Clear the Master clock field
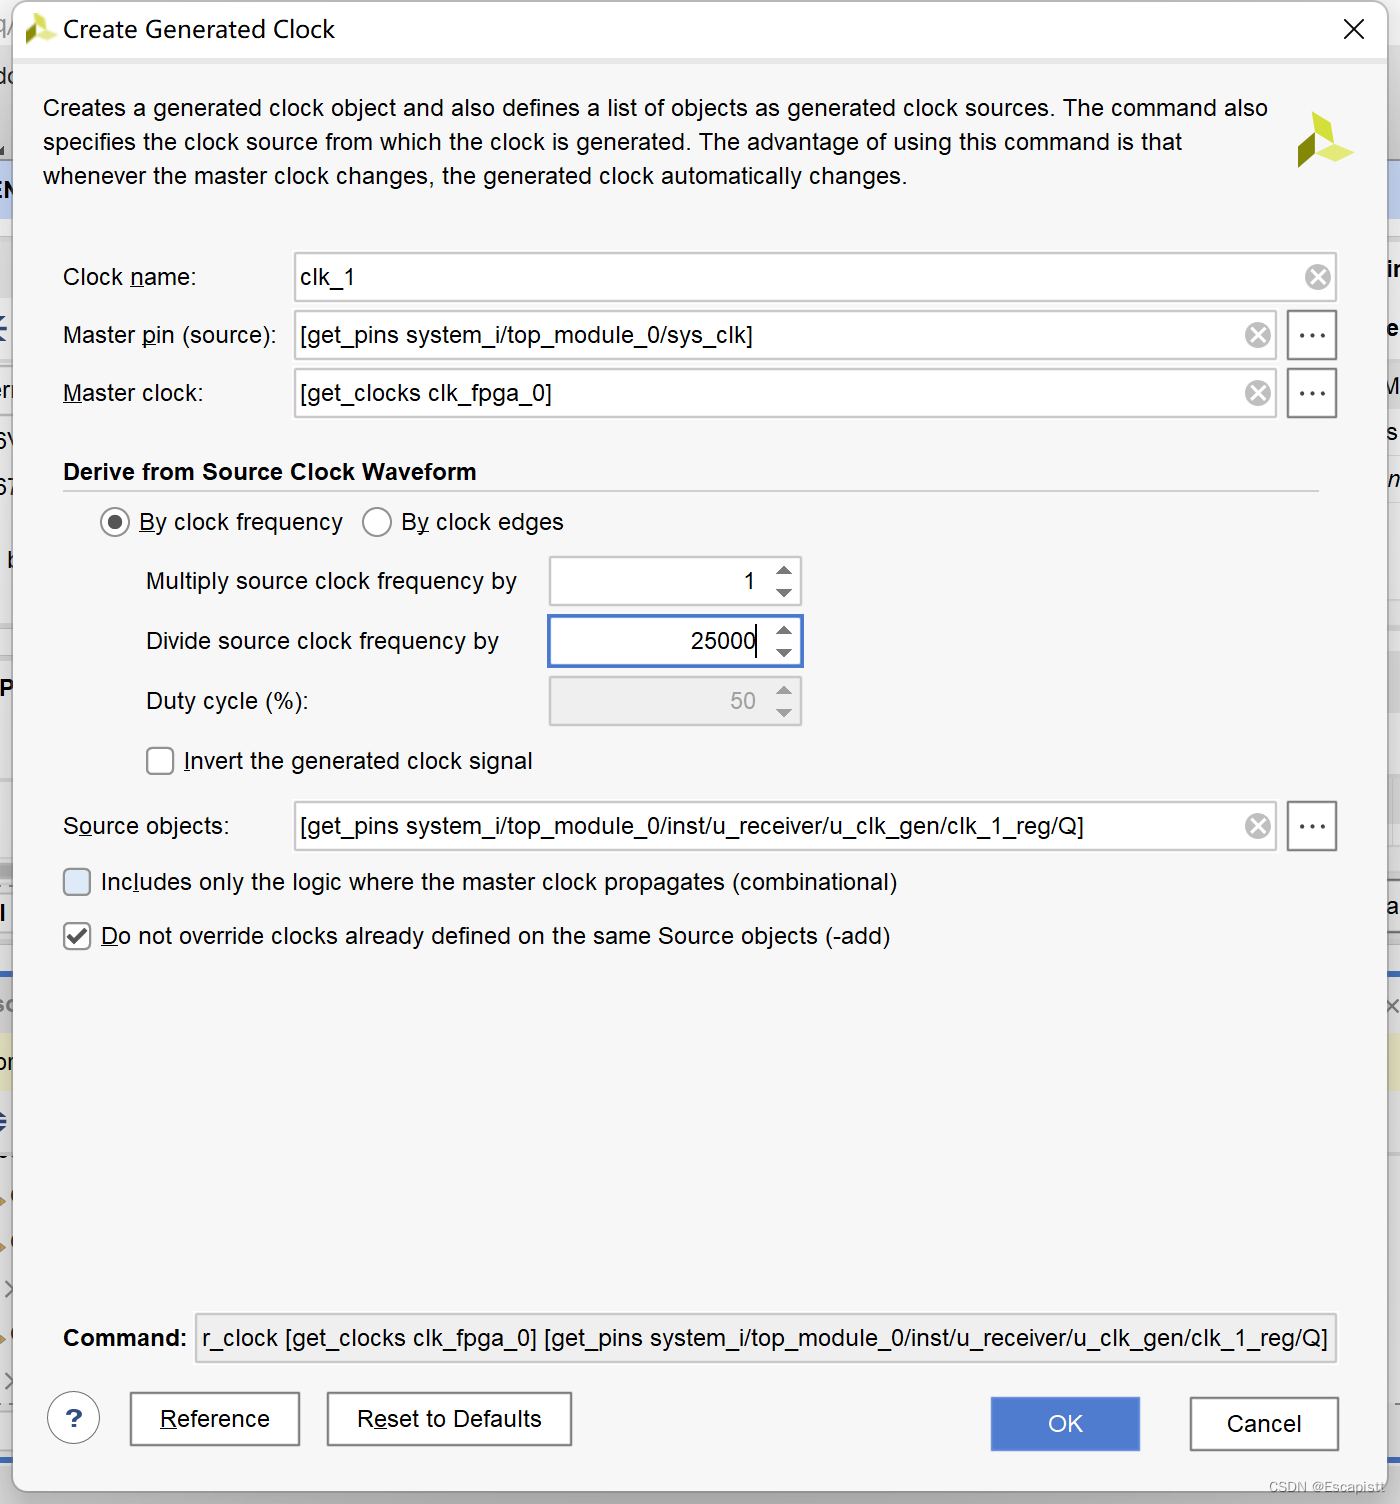 coord(1257,393)
